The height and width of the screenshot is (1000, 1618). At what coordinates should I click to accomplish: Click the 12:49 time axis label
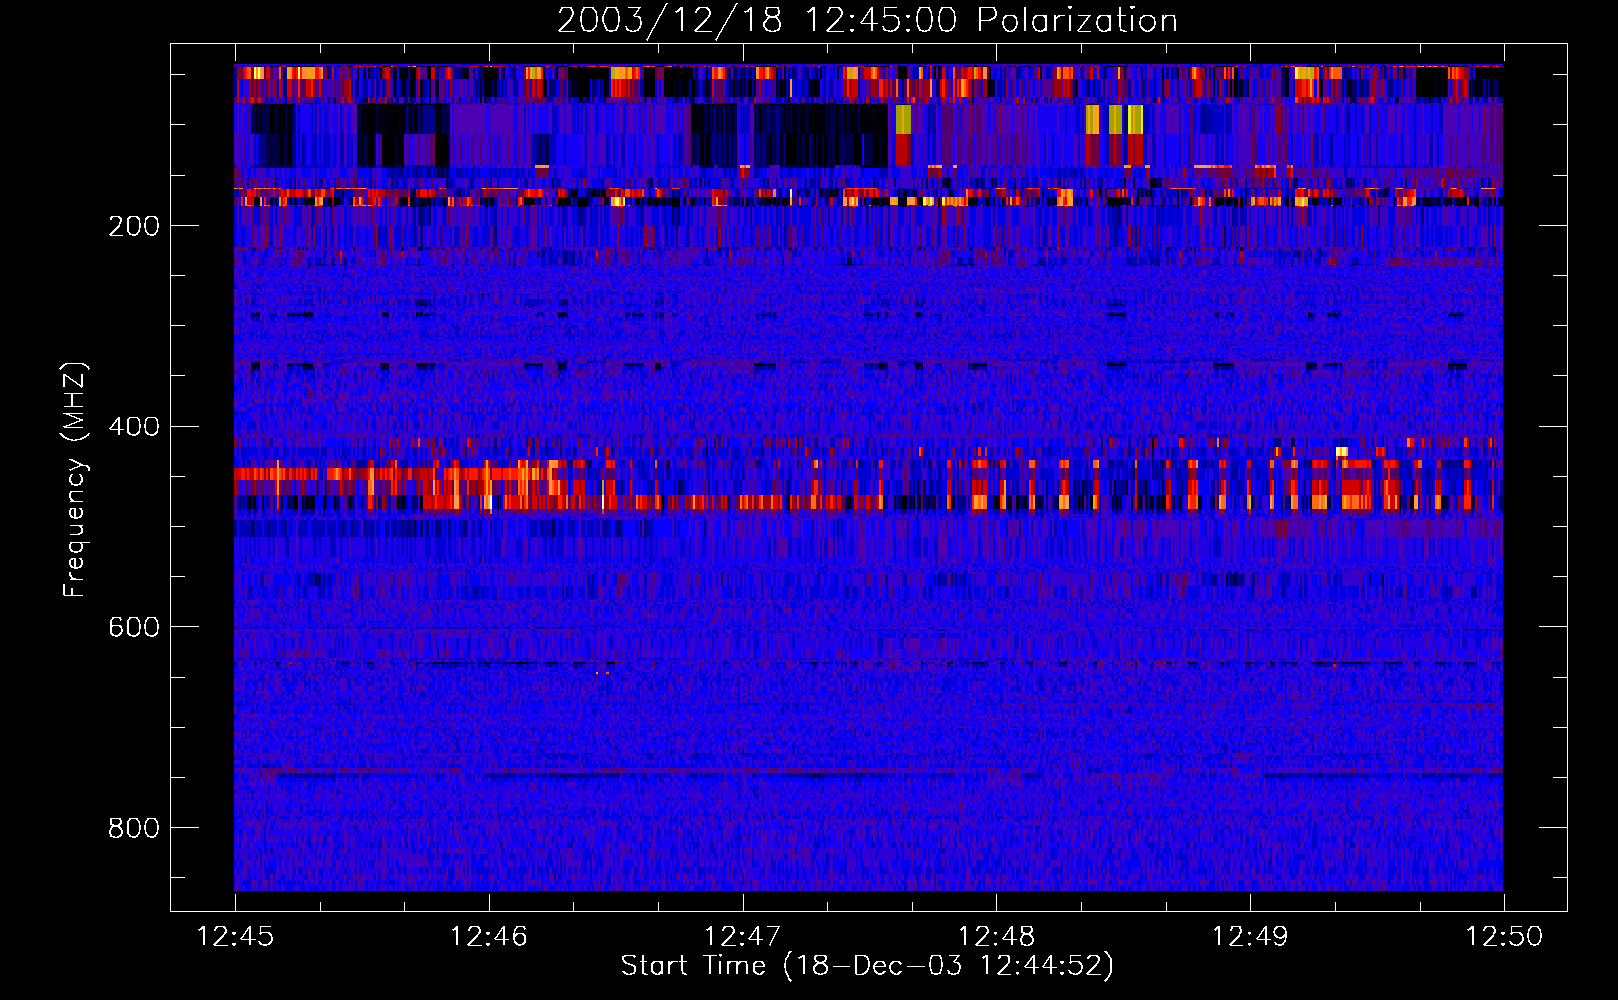[x=1251, y=937]
